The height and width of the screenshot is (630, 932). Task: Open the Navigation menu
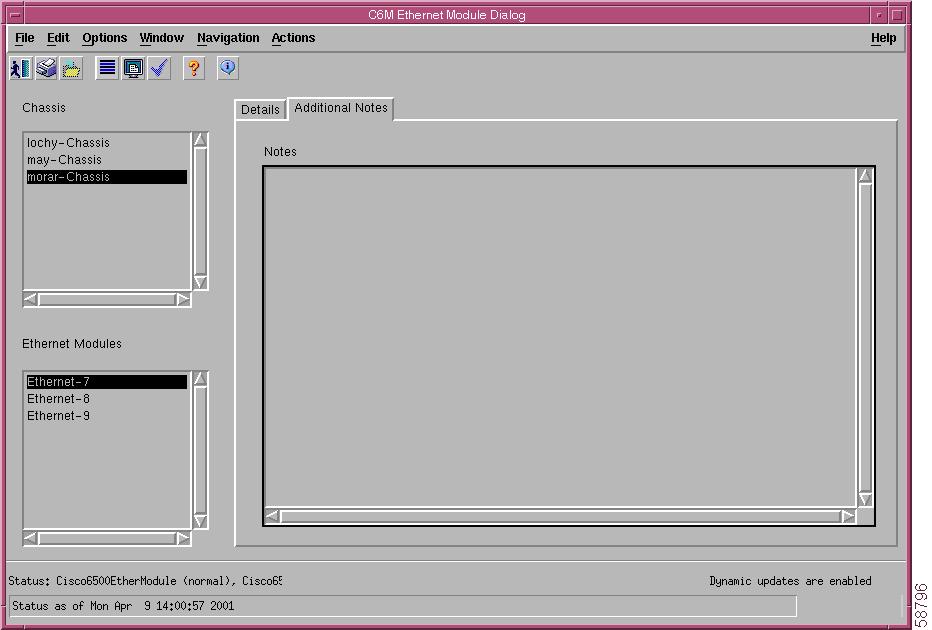[x=228, y=38]
